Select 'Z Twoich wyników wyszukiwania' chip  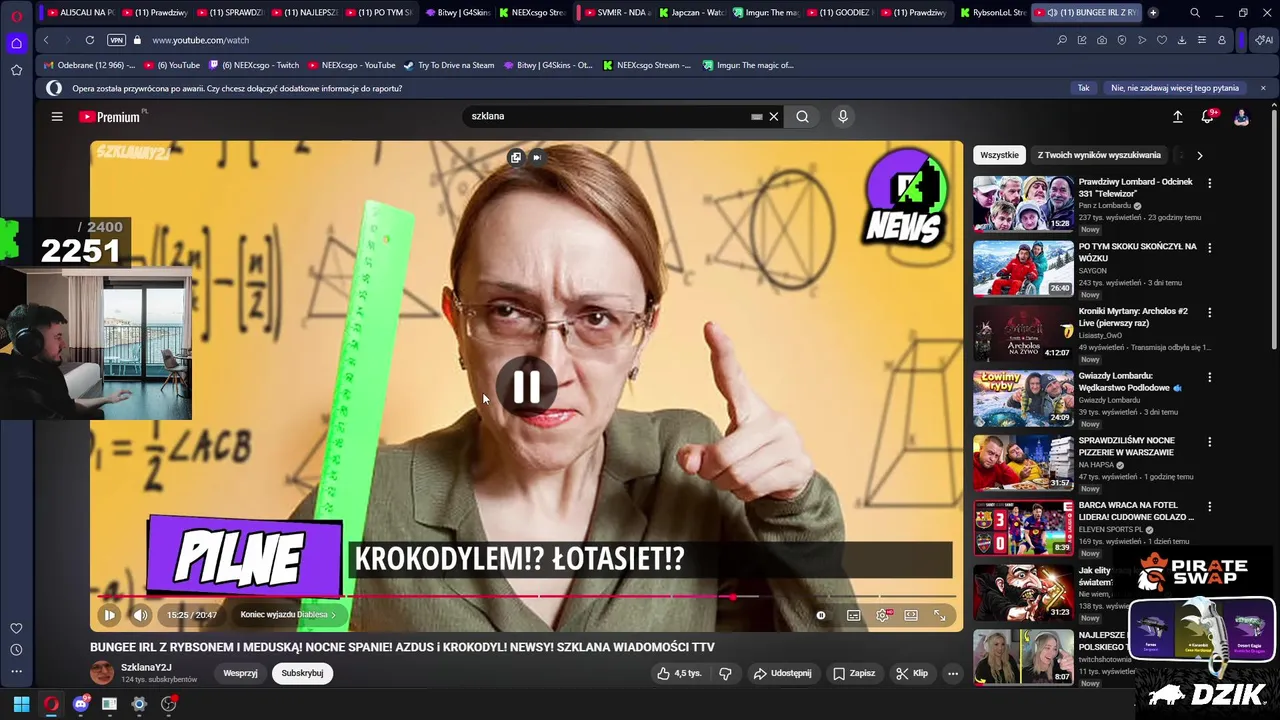[1099, 155]
